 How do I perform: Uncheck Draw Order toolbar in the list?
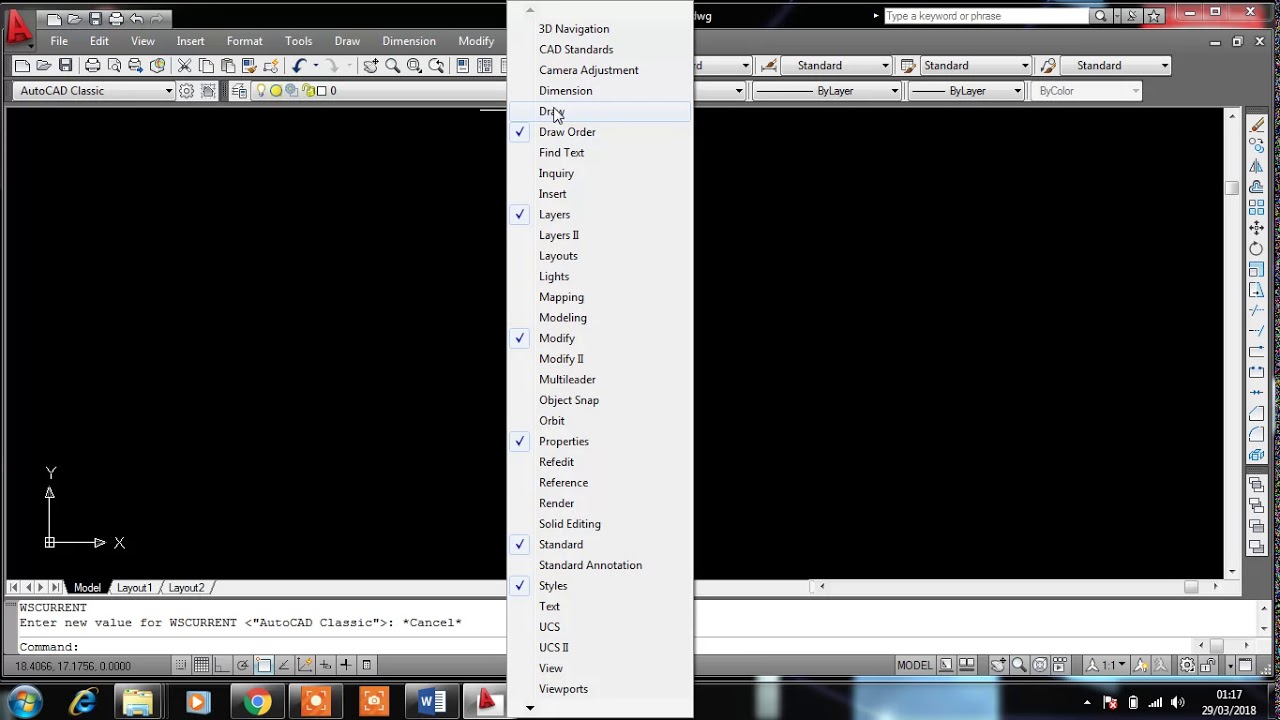pos(600,132)
